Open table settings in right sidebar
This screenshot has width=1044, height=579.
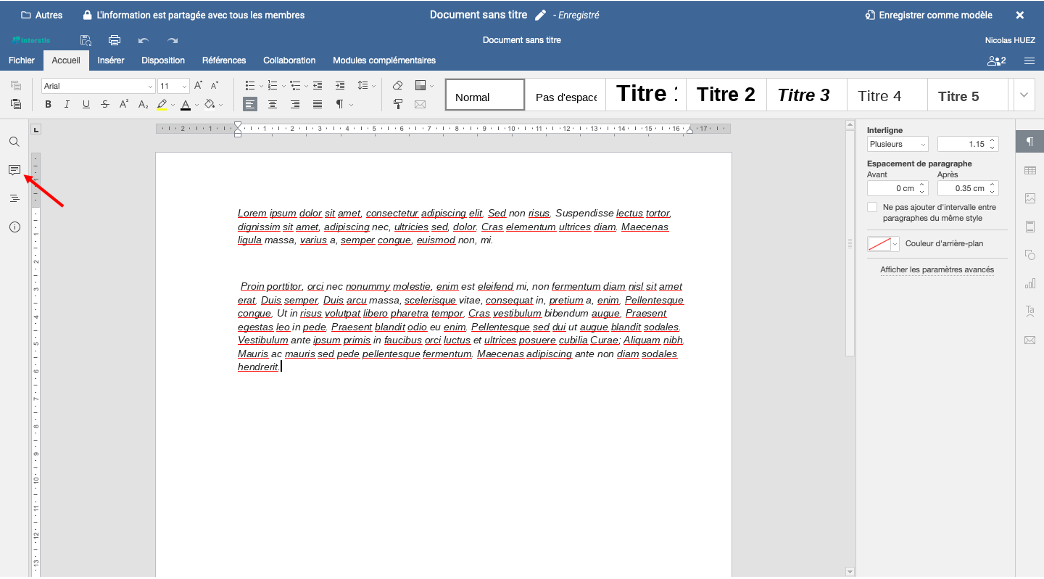[1030, 170]
